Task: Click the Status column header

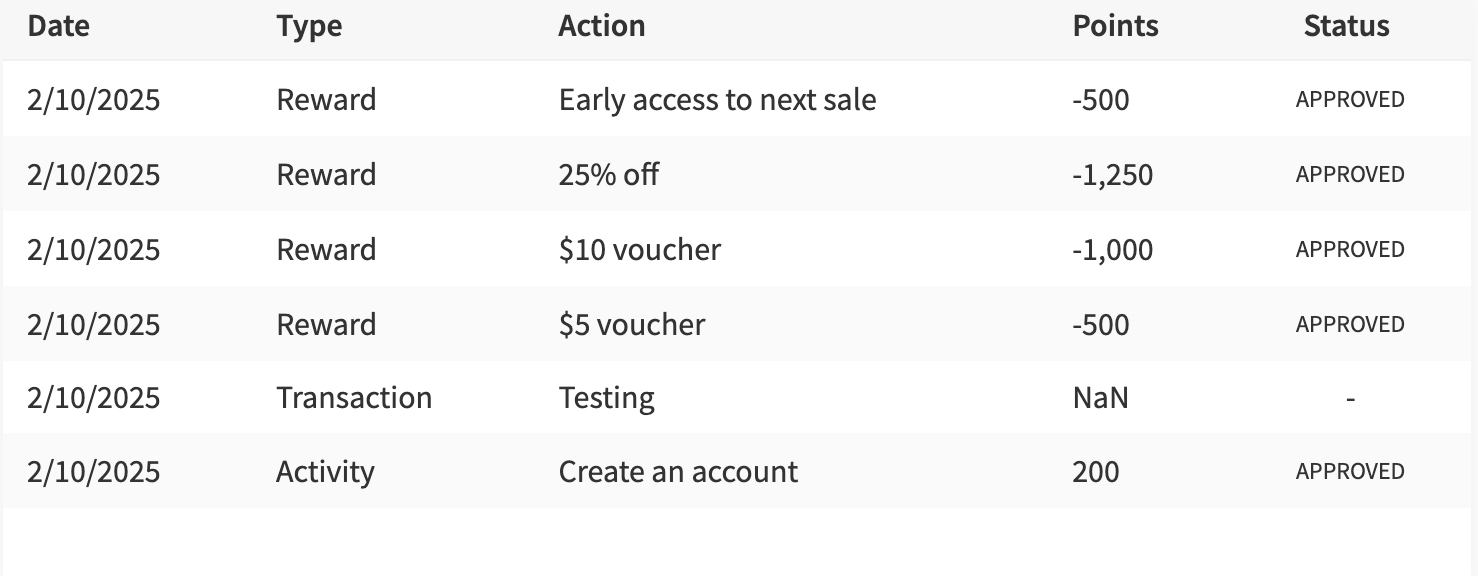Action: pos(1346,26)
